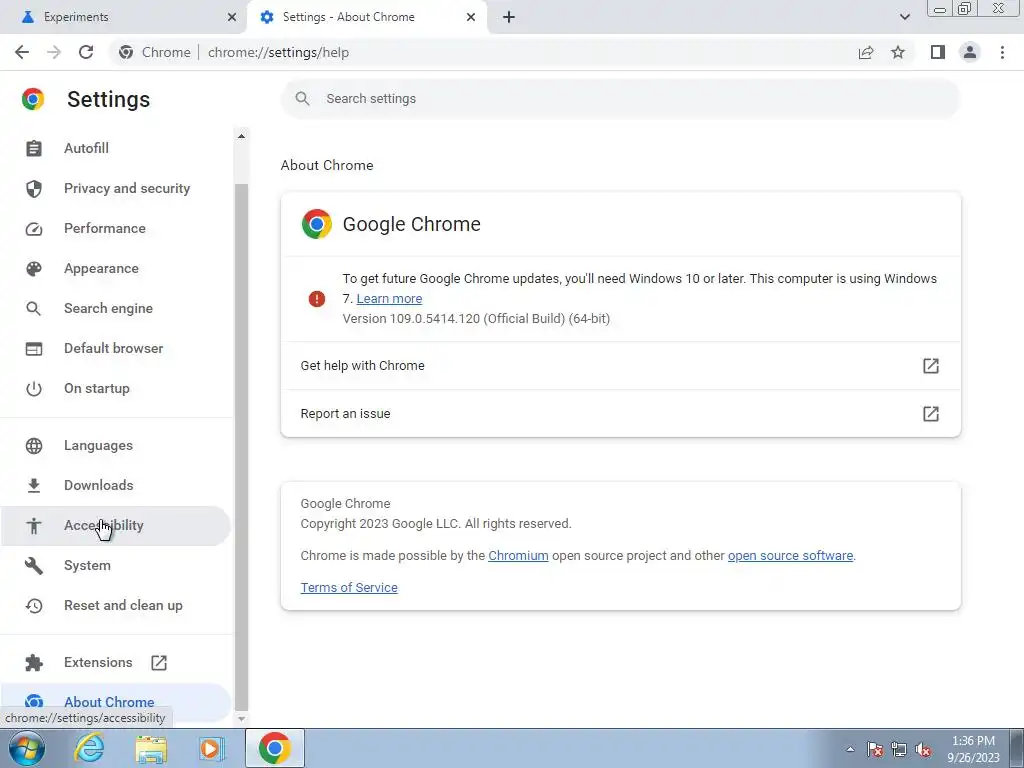Open the Autofill settings section
This screenshot has height=768, width=1024.
pos(116,148)
